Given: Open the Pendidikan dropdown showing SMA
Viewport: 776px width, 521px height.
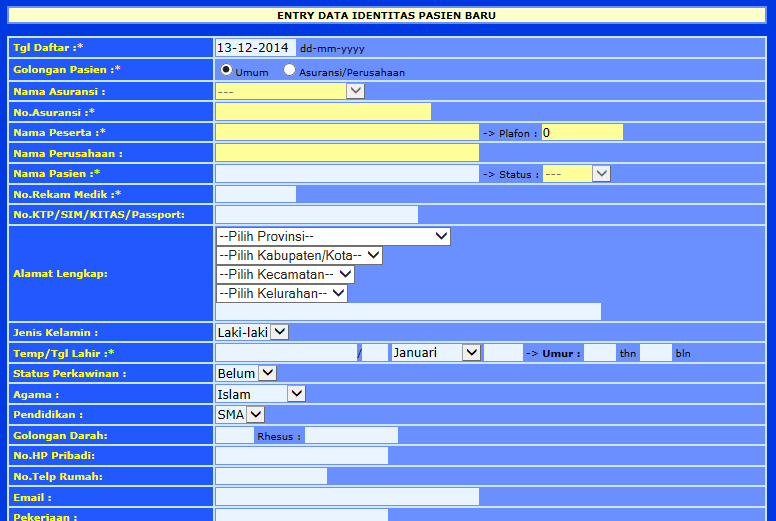Looking at the screenshot, I should tap(240, 414).
